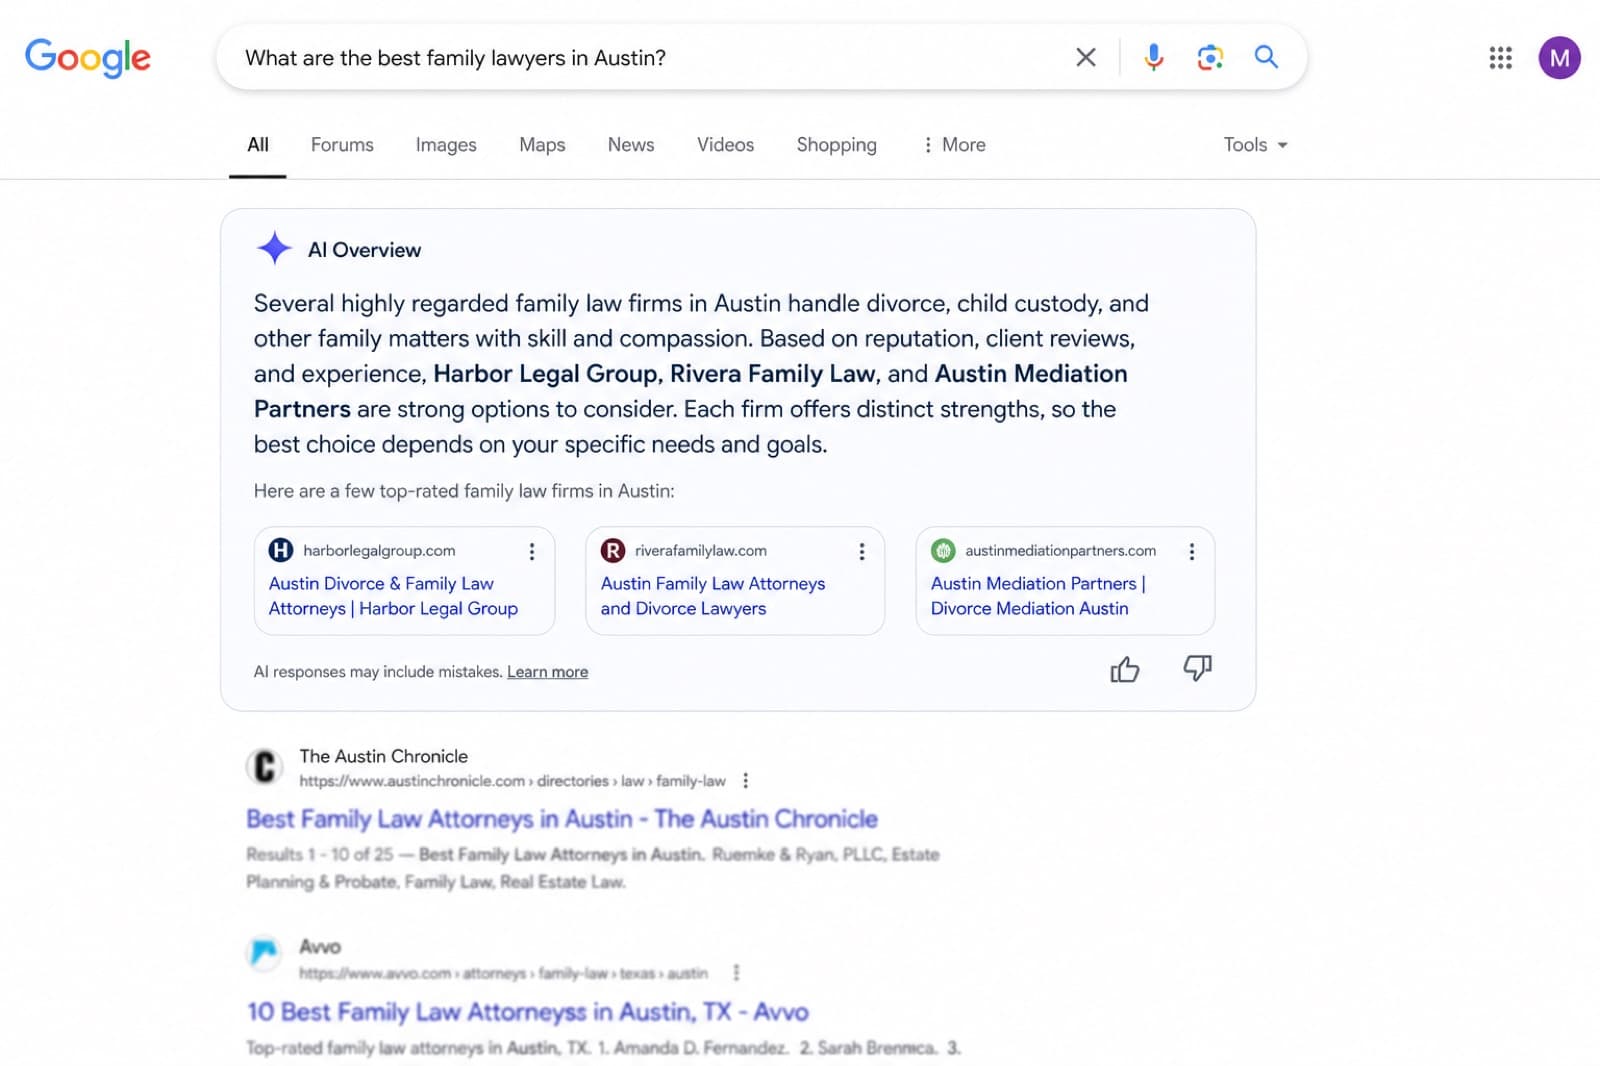Screen dimensions: 1600x1066
Task: Click the harborlegalgroup.com H favicon
Action: click(281, 550)
